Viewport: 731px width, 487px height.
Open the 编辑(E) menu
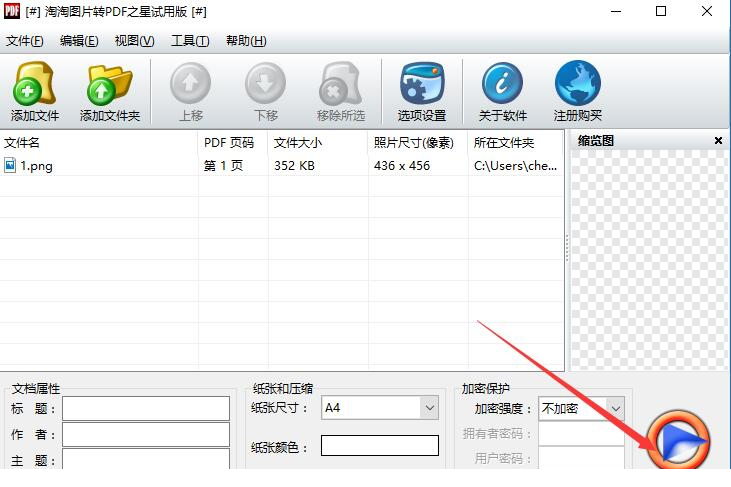79,41
